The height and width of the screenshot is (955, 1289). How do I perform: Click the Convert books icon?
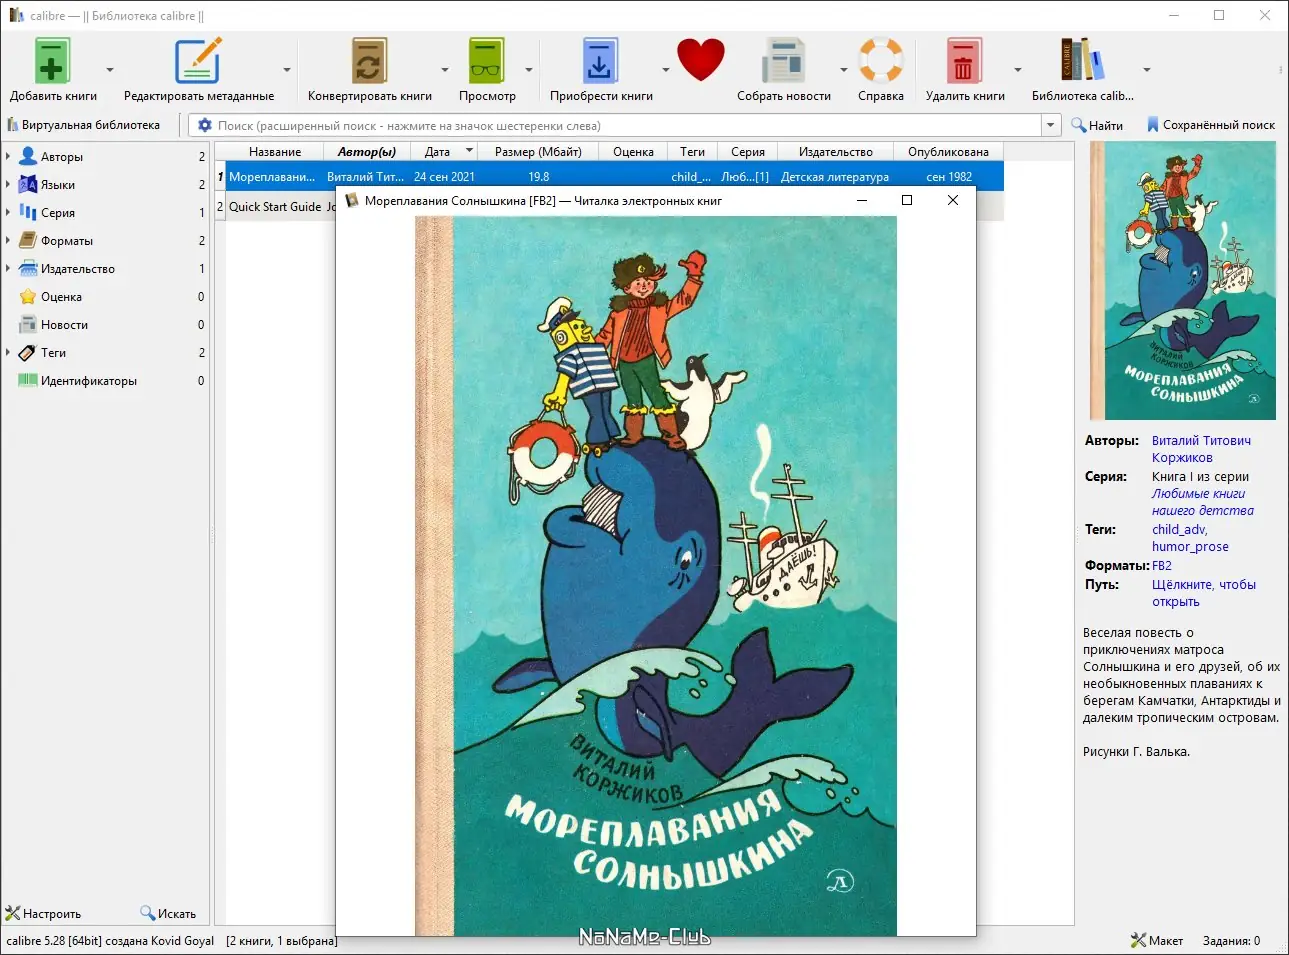[x=369, y=61]
